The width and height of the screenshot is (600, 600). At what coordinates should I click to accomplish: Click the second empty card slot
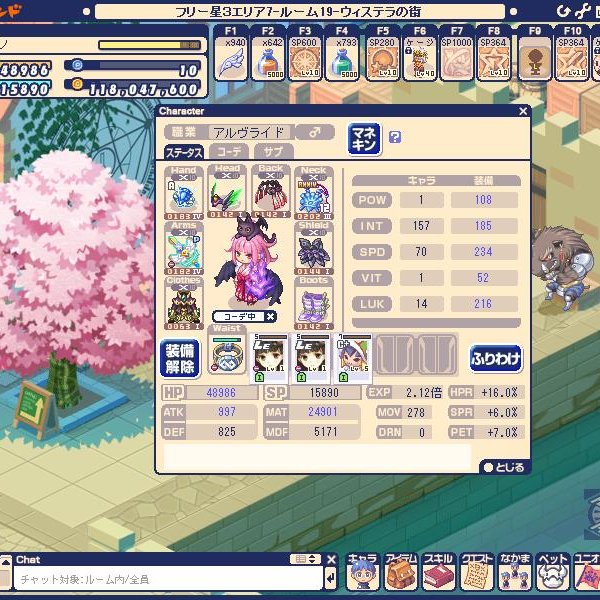click(437, 354)
